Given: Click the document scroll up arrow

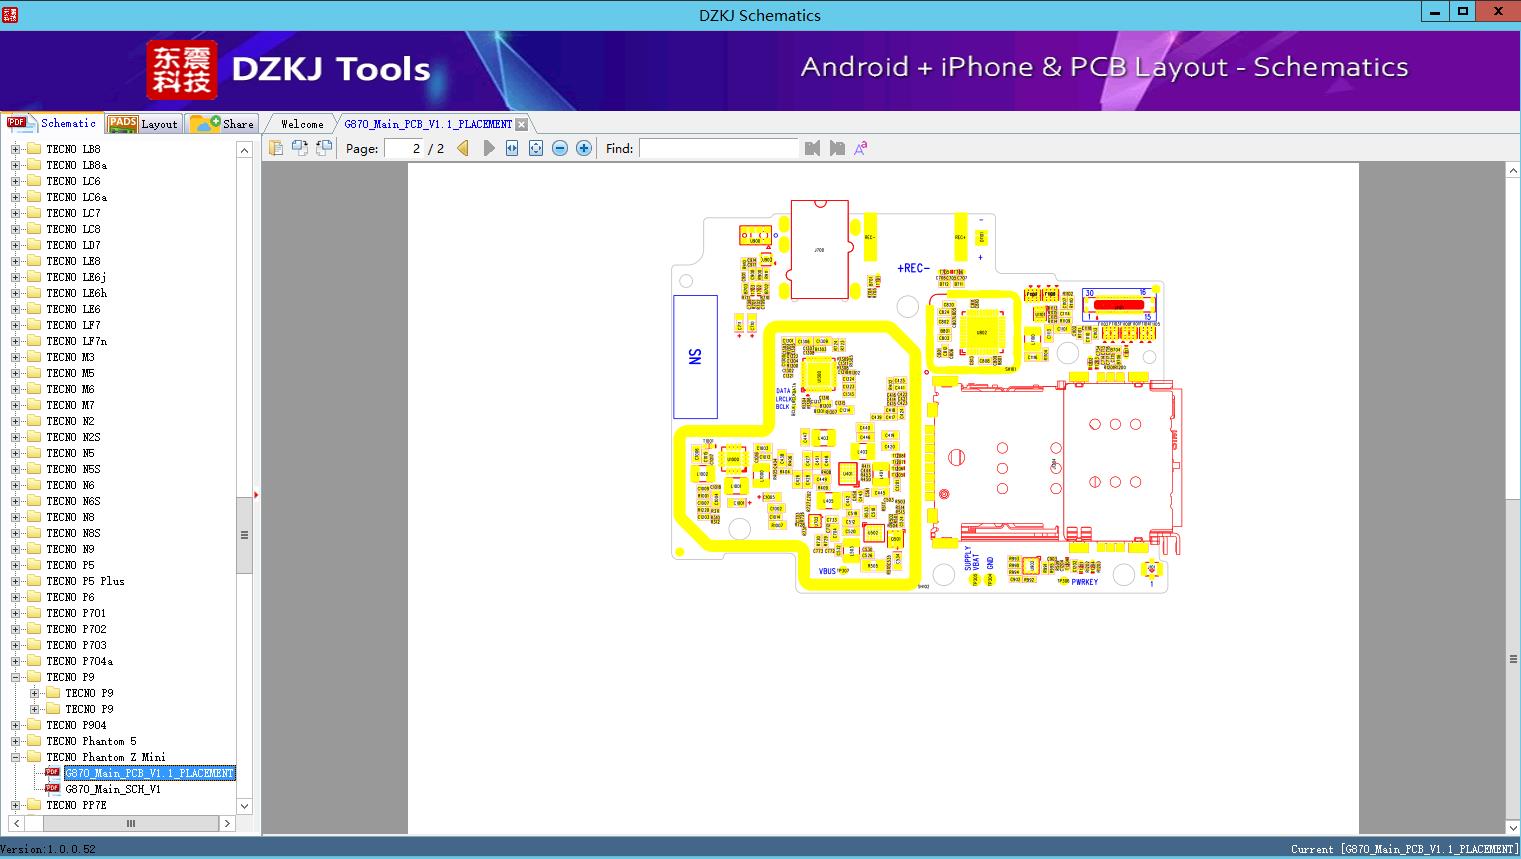Looking at the screenshot, I should 1513,171.
